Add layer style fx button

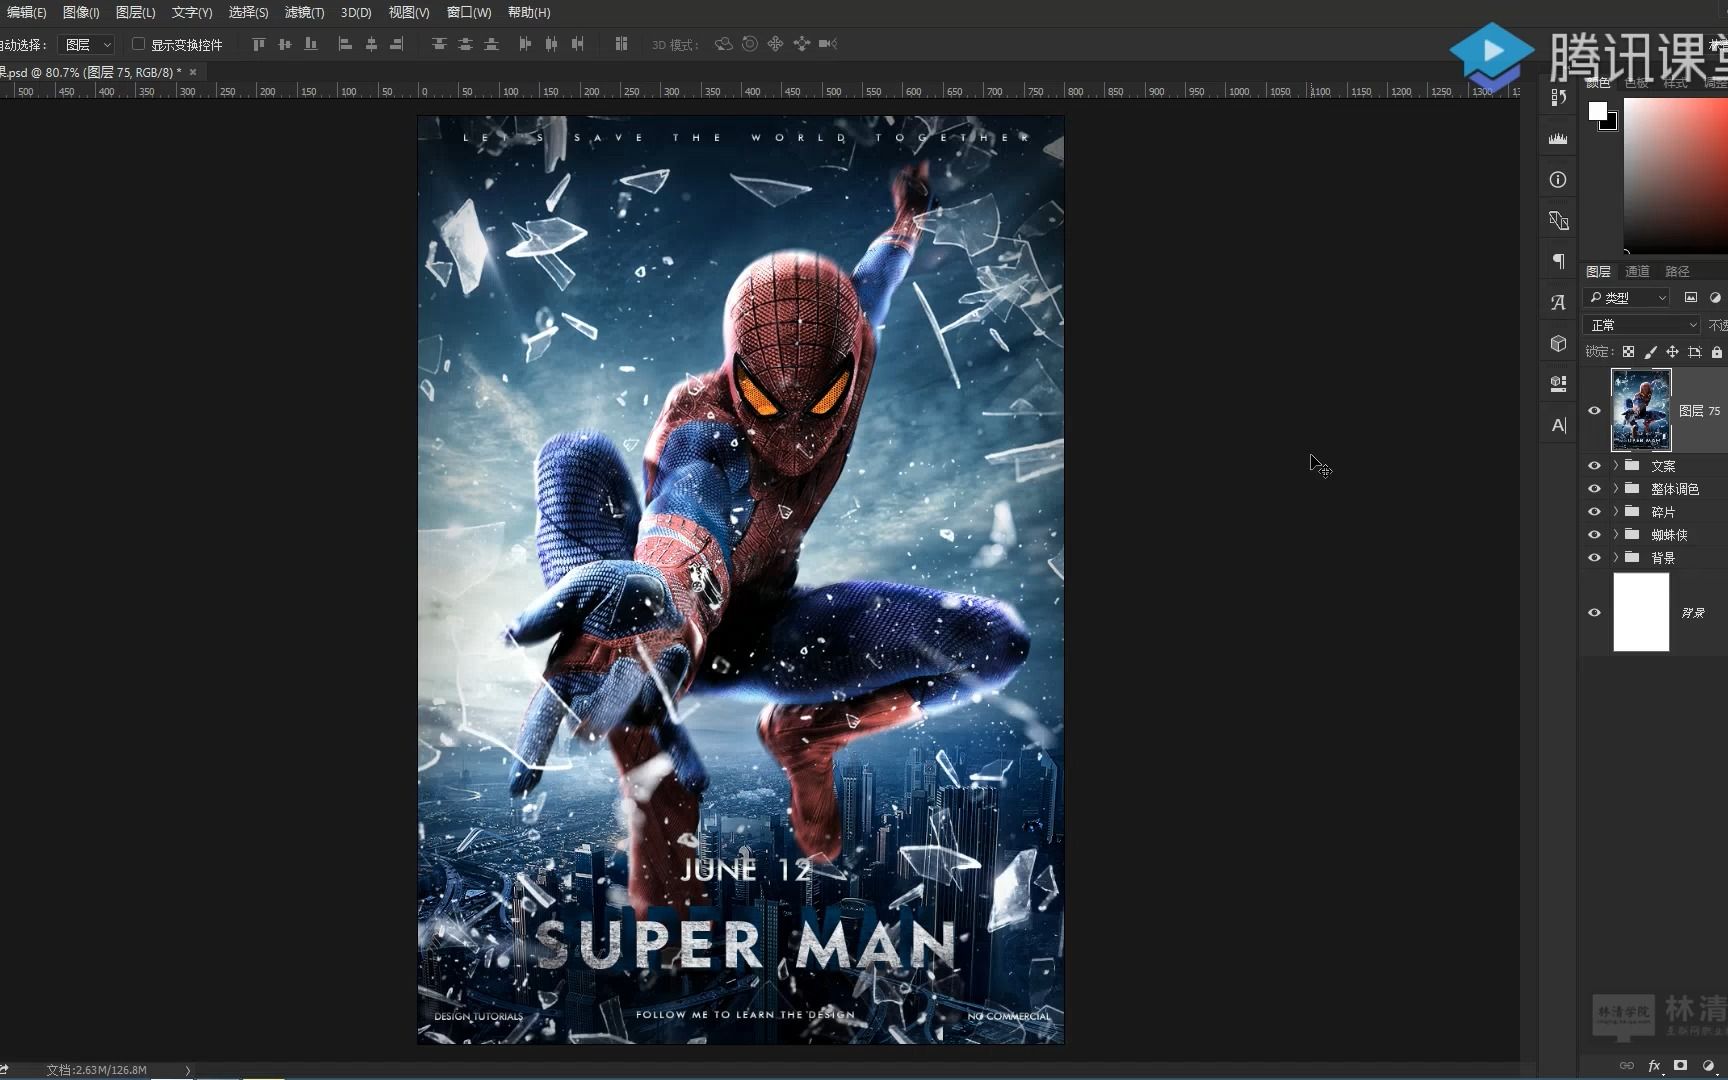[x=1654, y=1065]
